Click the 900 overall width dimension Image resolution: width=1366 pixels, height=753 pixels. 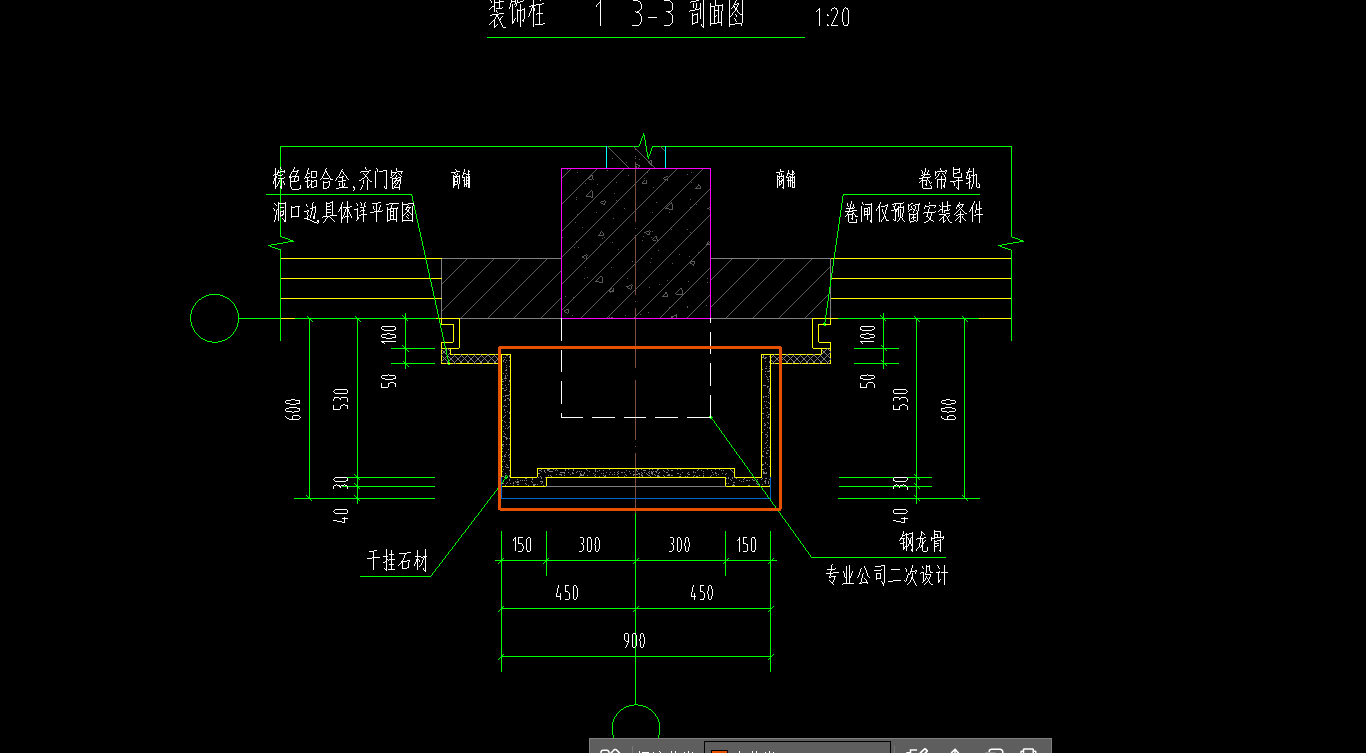(x=634, y=641)
